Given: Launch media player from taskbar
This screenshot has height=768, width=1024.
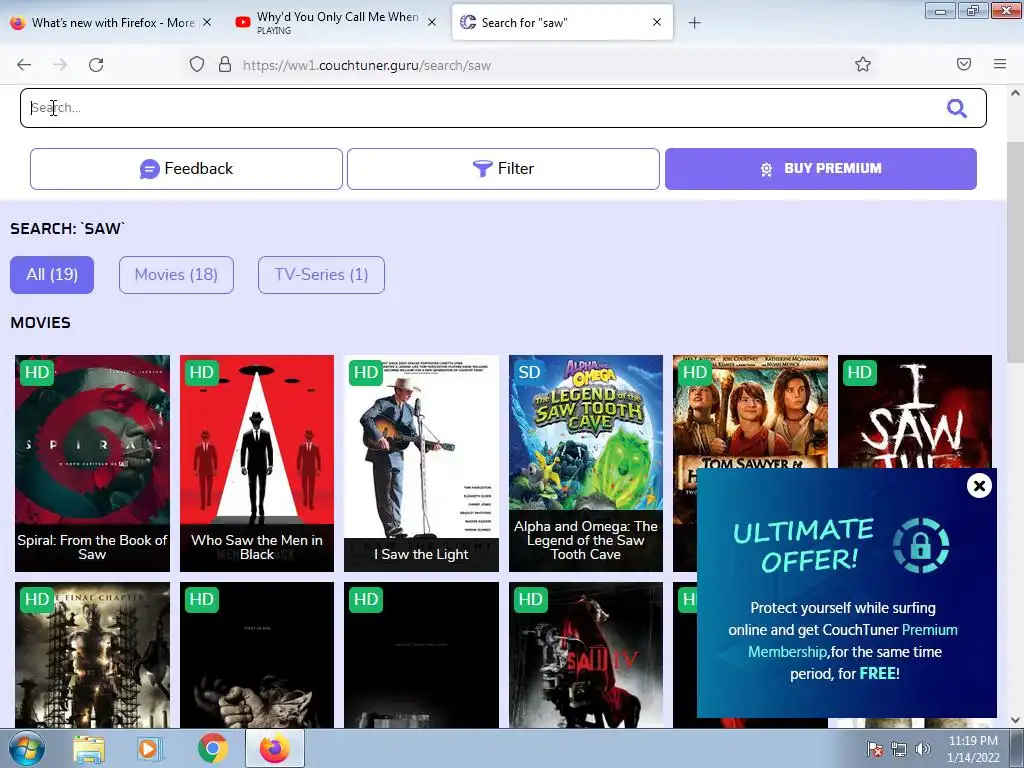Looking at the screenshot, I should [x=149, y=749].
